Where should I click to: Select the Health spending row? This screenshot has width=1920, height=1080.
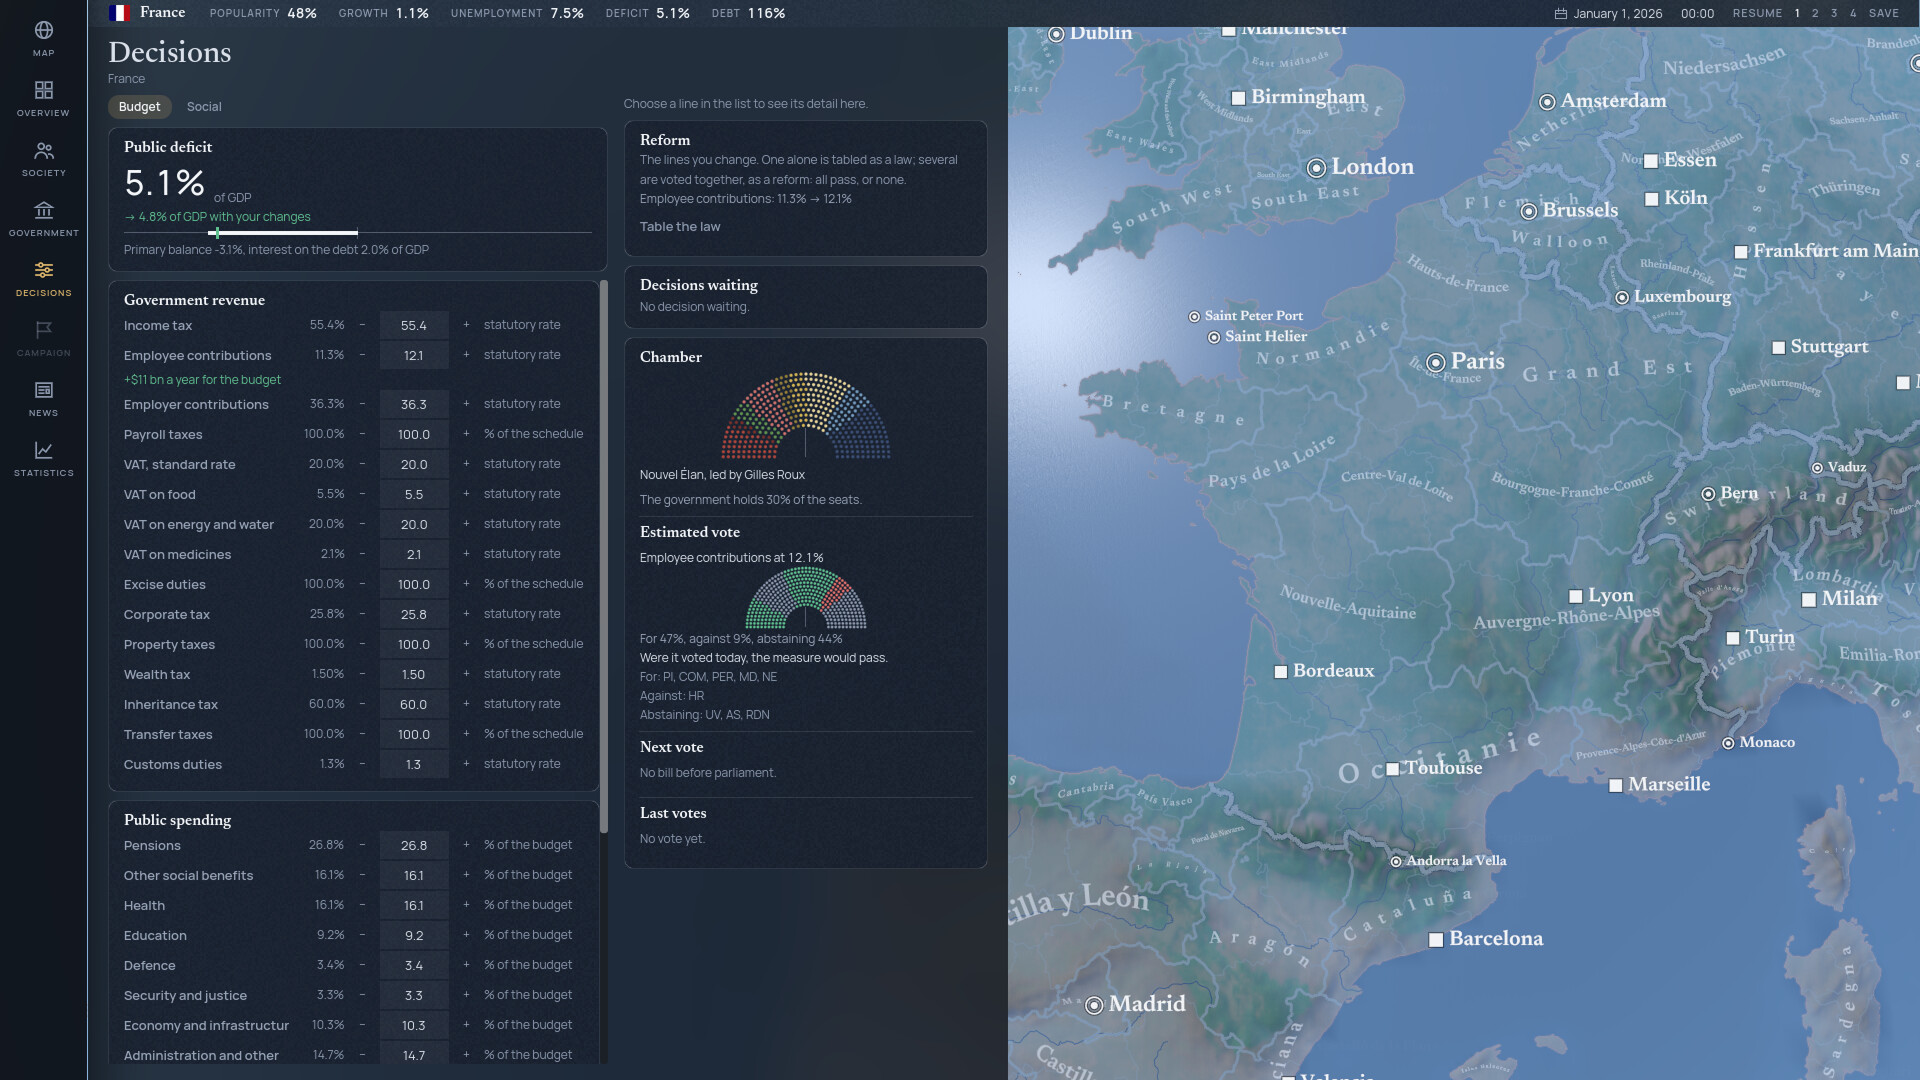(x=354, y=905)
